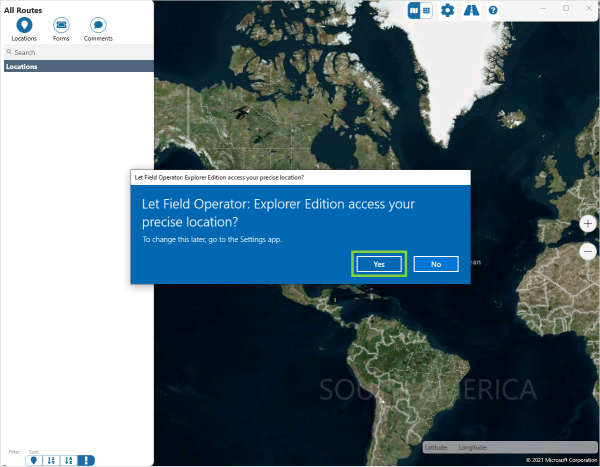Click the road routes icon

(x=470, y=10)
